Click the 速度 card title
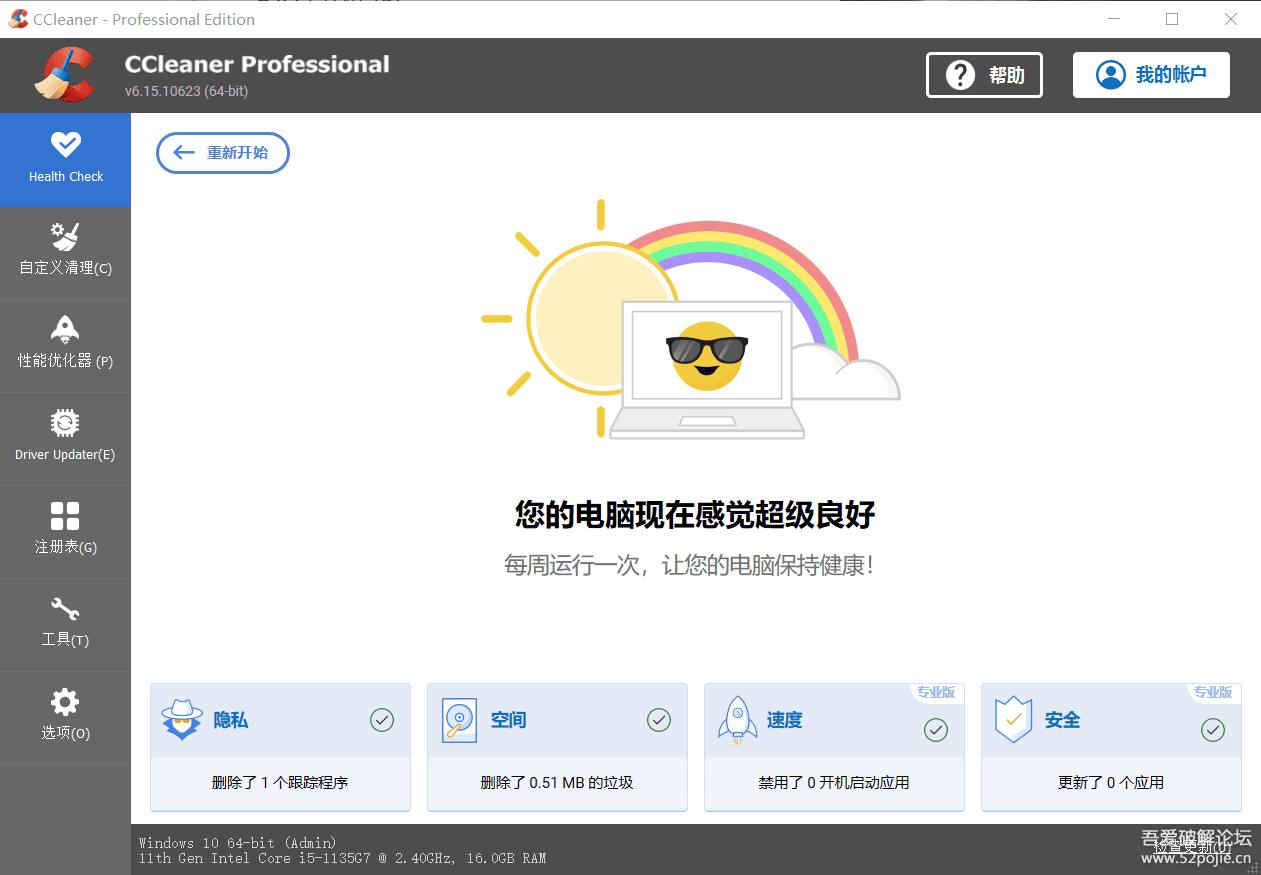1261x875 pixels. 785,720
